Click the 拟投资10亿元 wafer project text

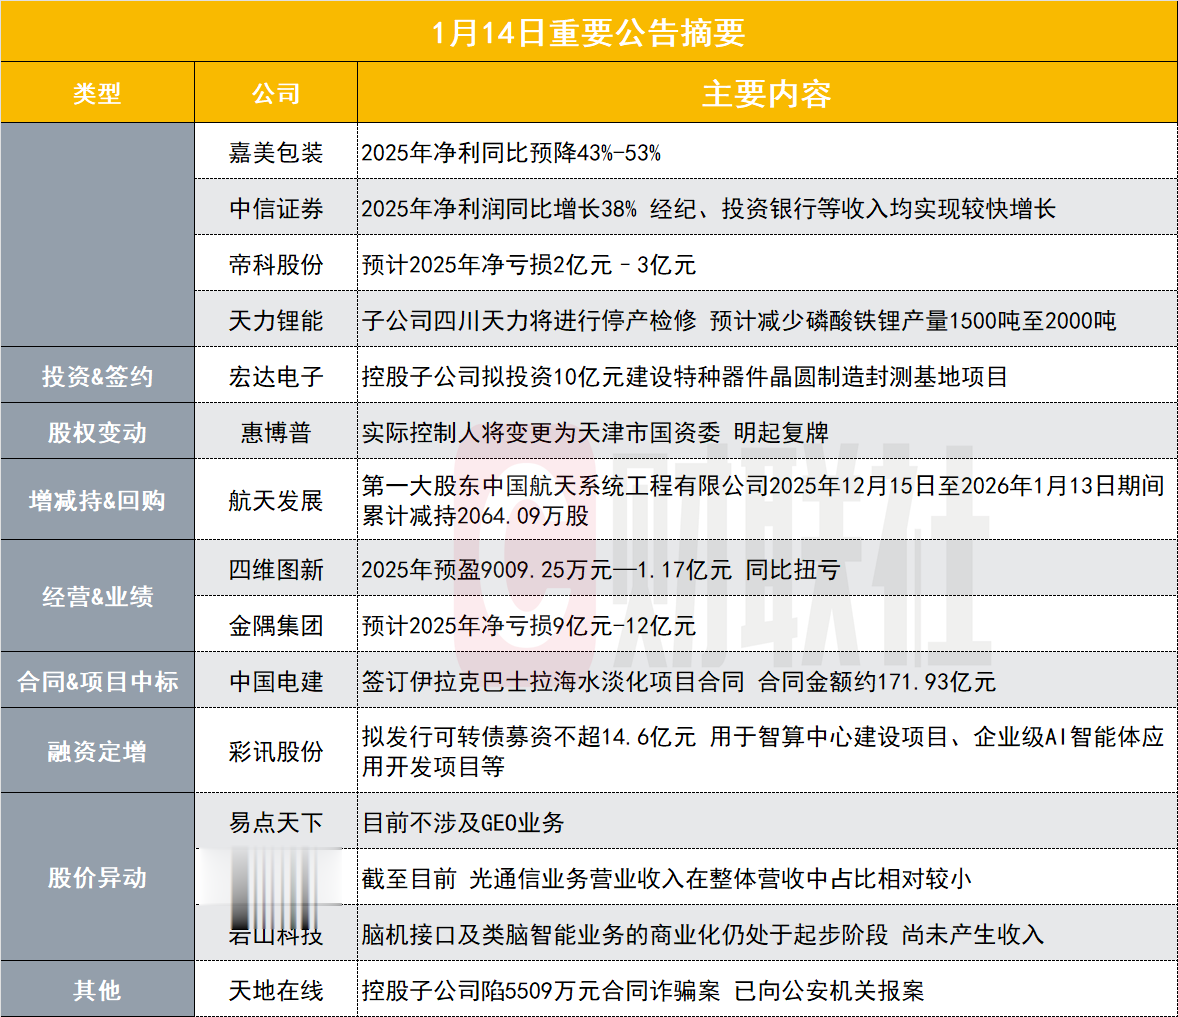(x=684, y=376)
